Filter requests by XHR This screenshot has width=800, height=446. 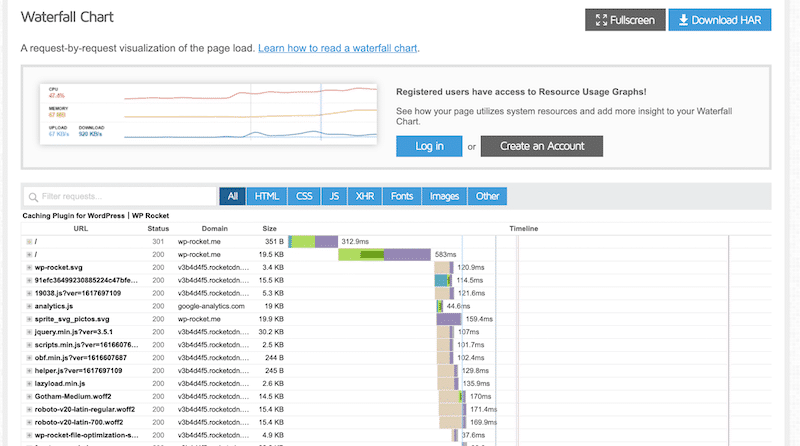tap(365, 196)
